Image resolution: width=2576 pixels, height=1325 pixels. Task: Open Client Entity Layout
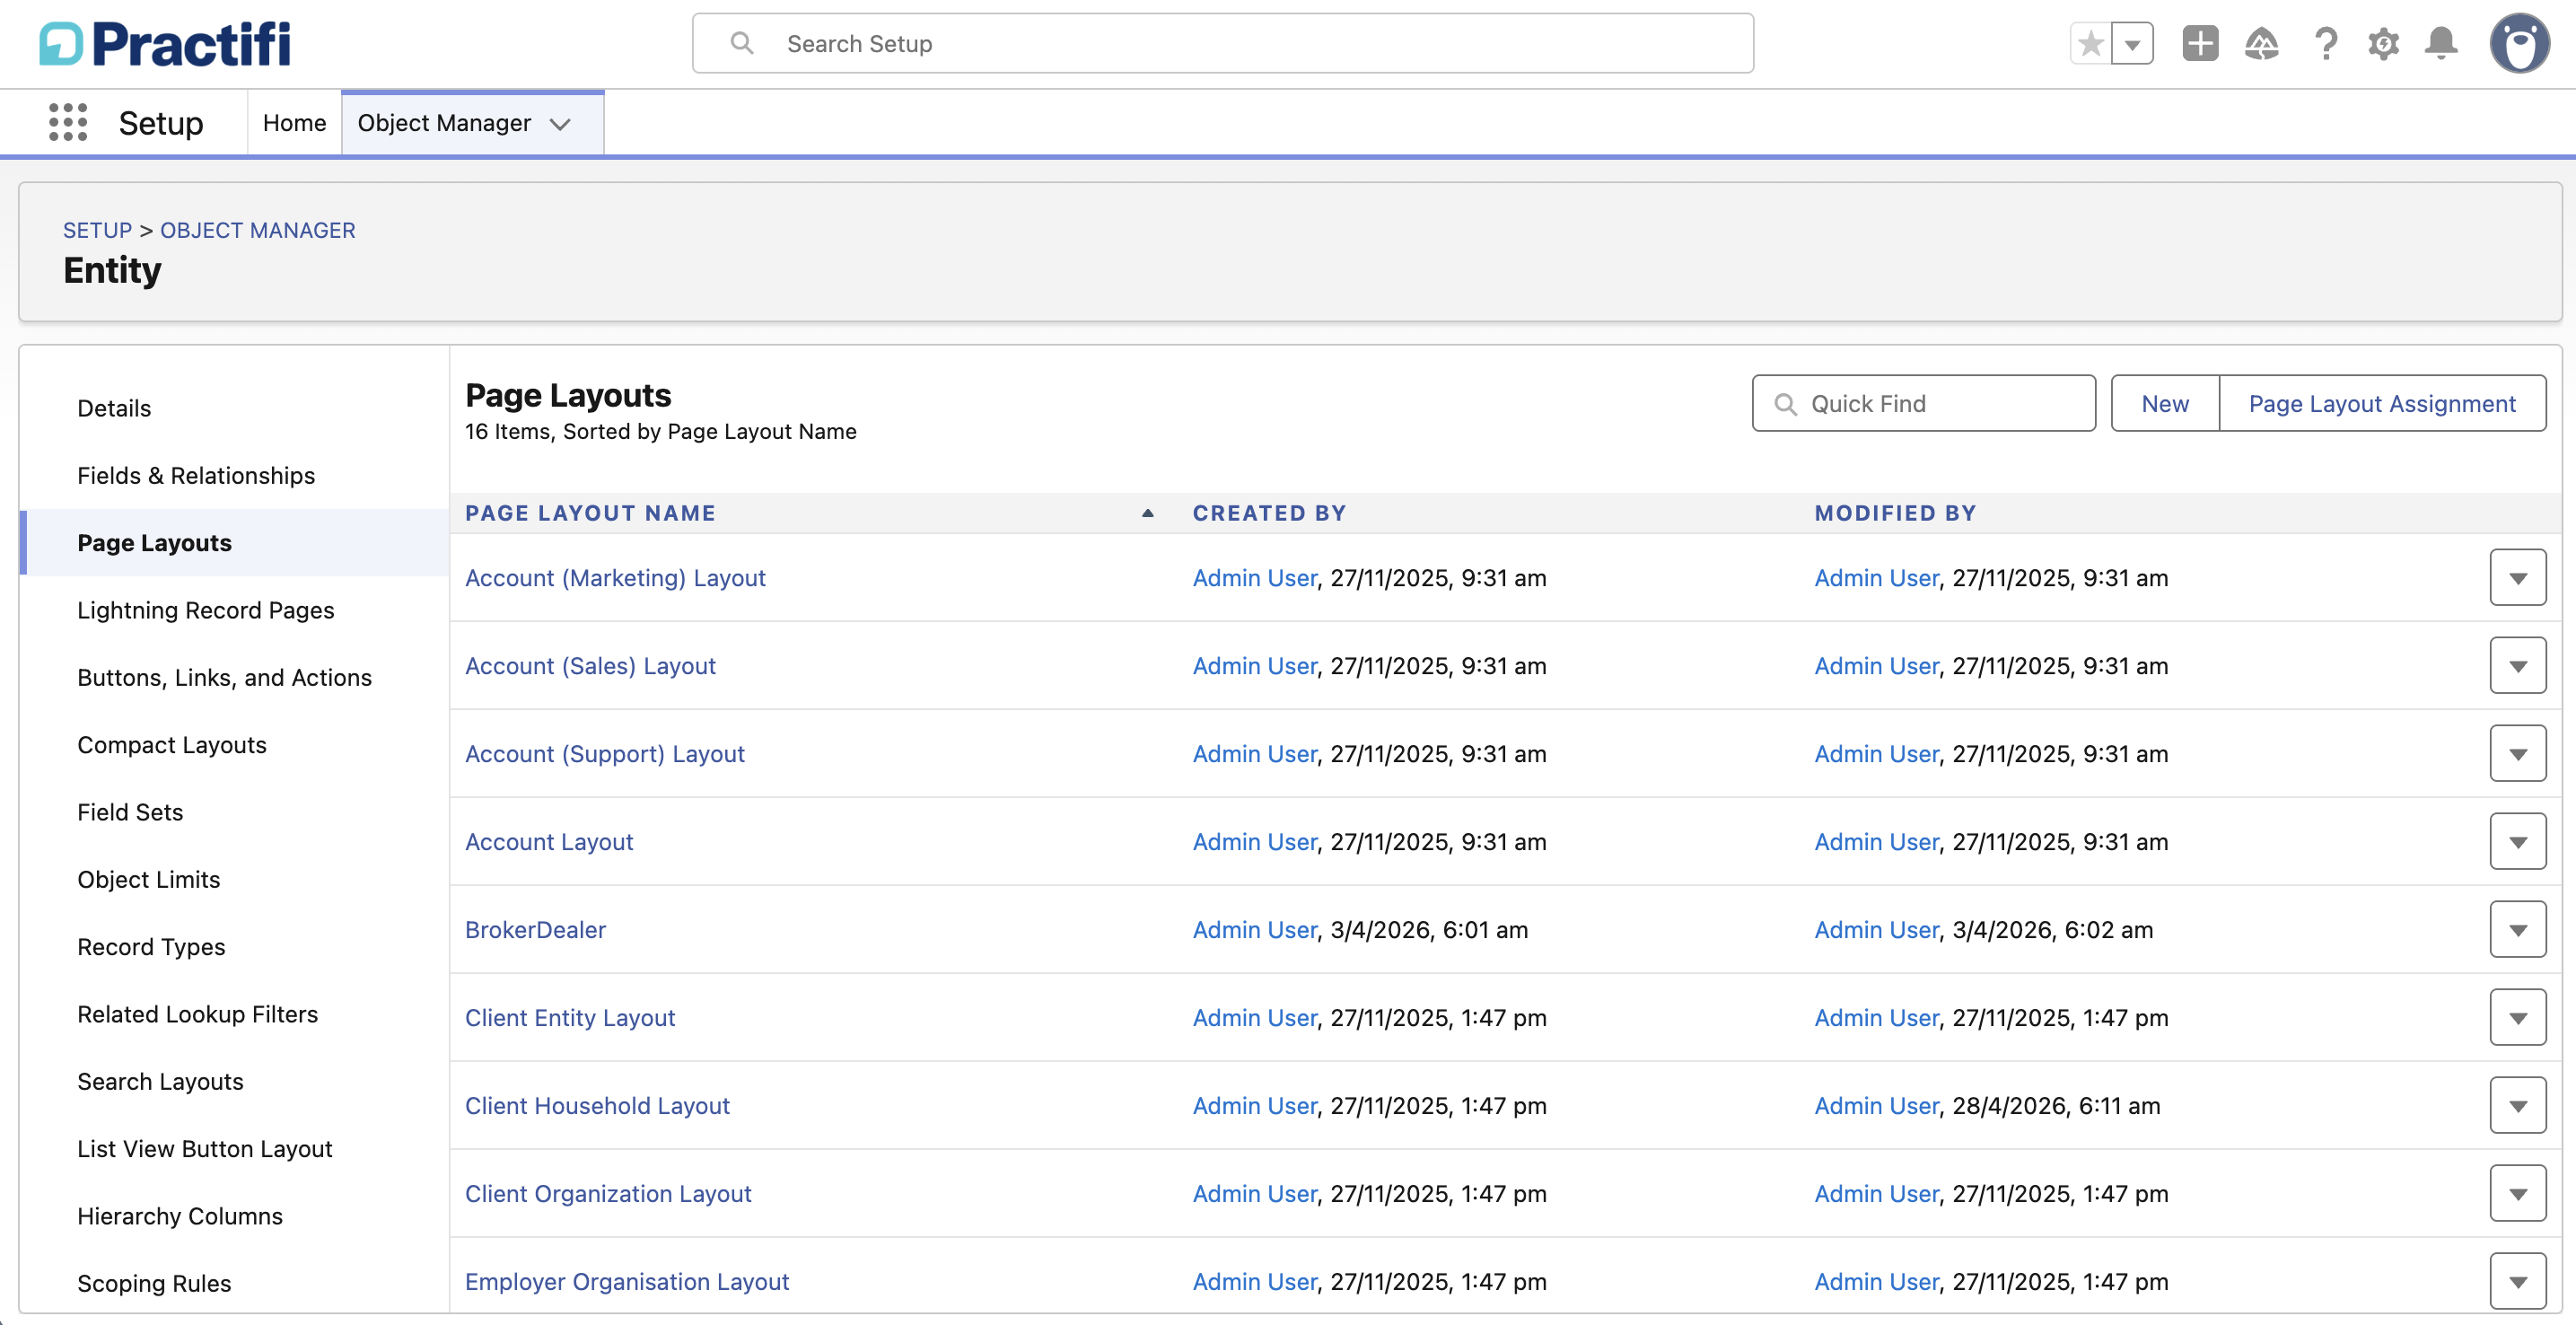[570, 1018]
